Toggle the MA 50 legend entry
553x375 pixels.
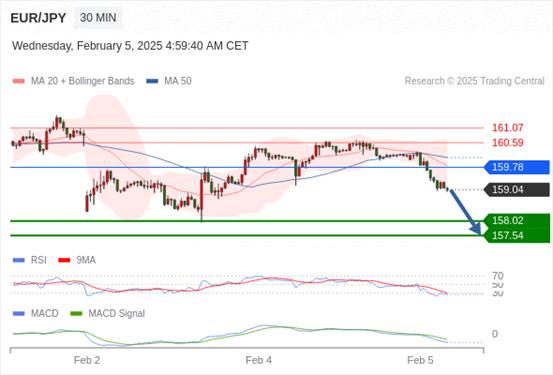point(169,81)
